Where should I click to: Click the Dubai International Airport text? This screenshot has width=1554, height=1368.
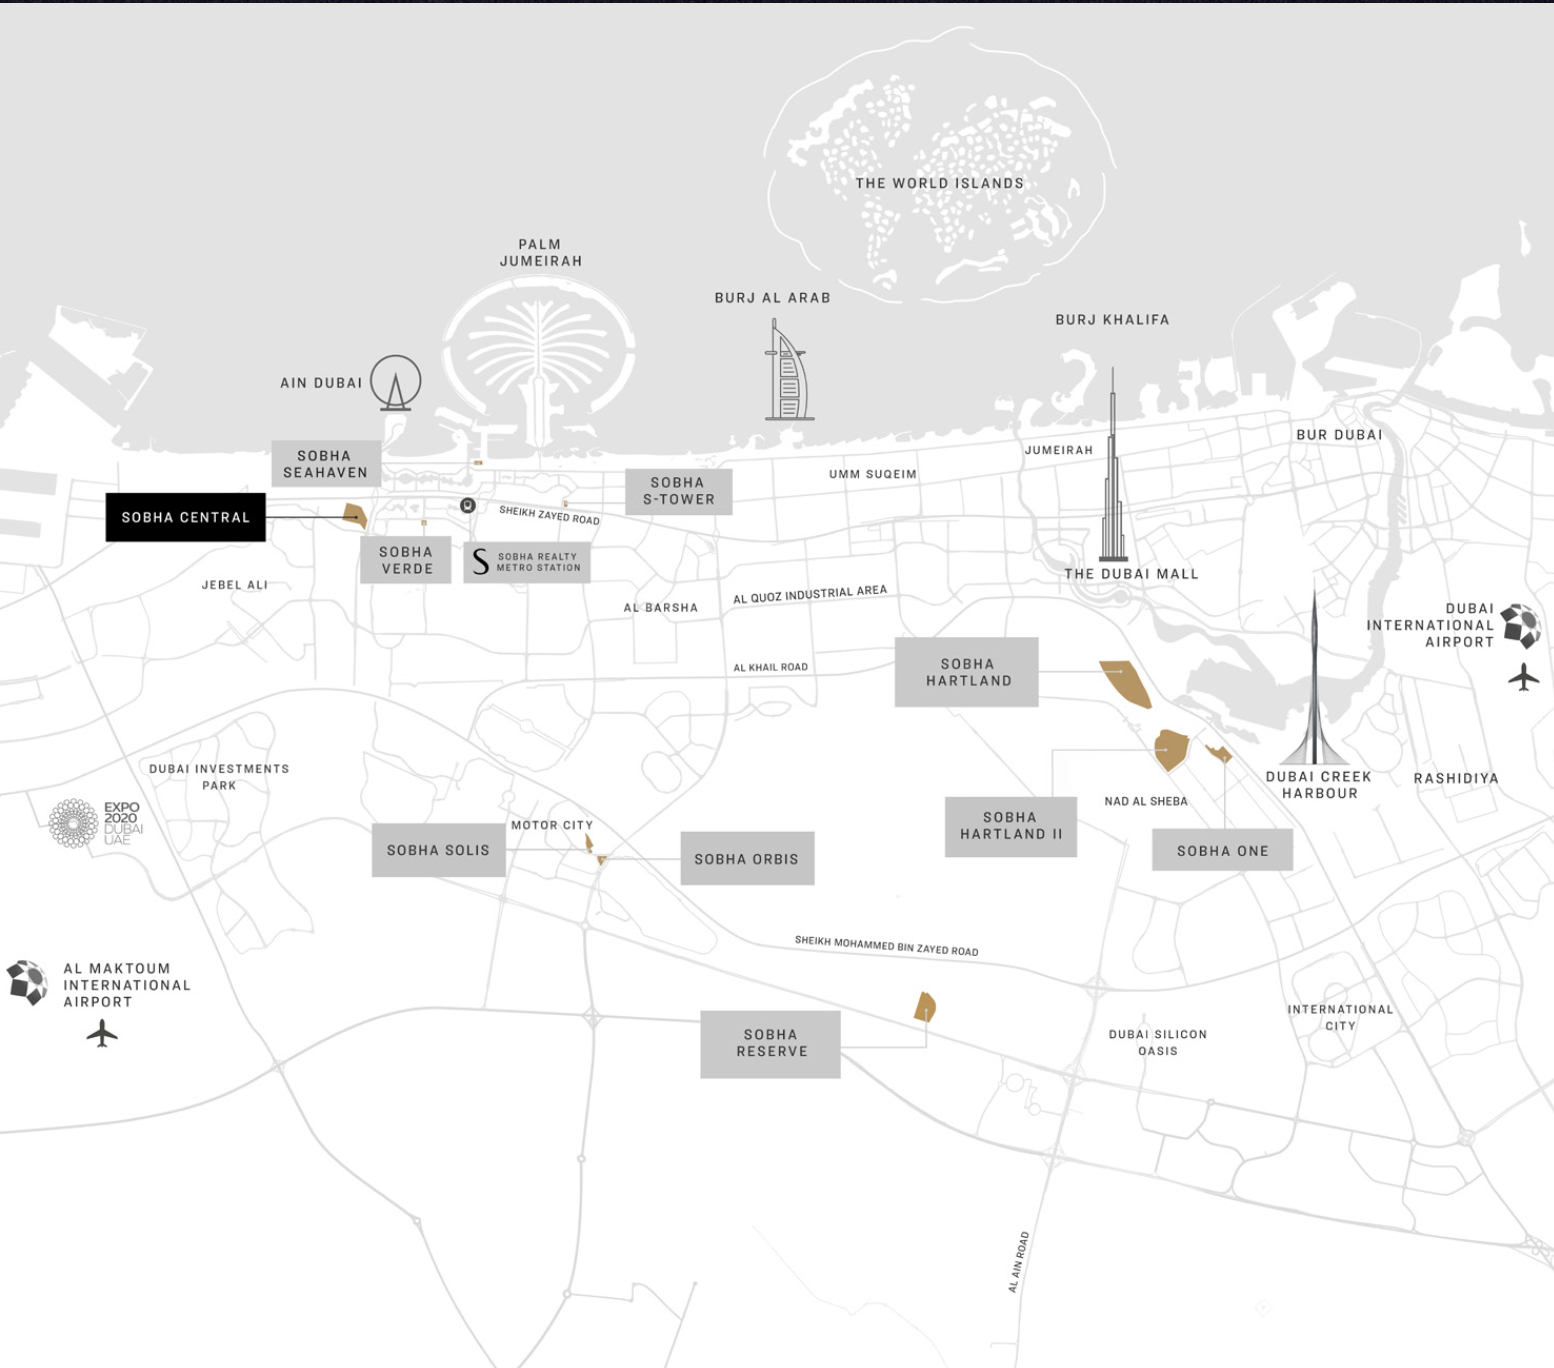pos(1430,625)
